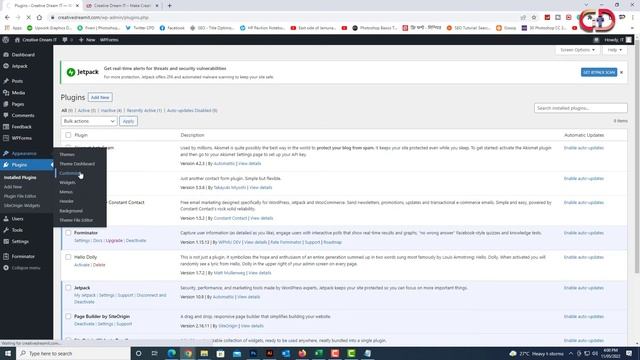Deactivate the Forminator plugin
This screenshot has width=640, height=360.
point(136,241)
